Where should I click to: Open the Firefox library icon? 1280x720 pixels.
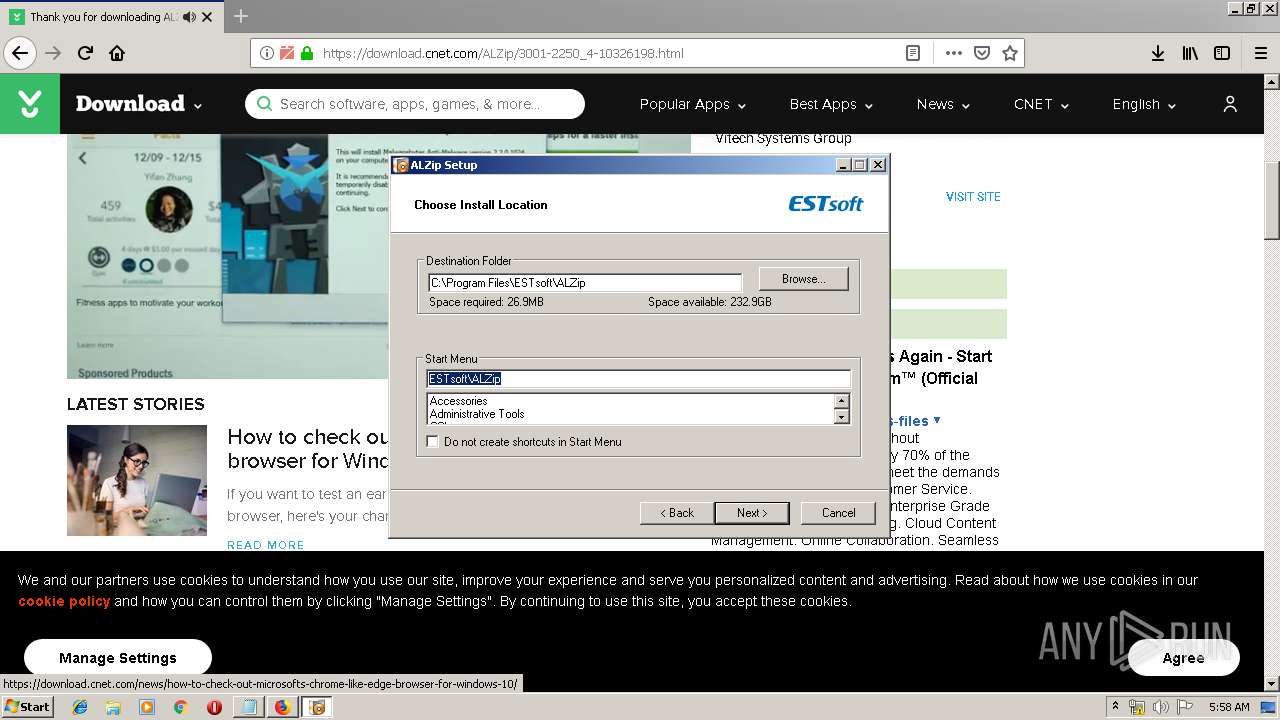pos(1190,53)
